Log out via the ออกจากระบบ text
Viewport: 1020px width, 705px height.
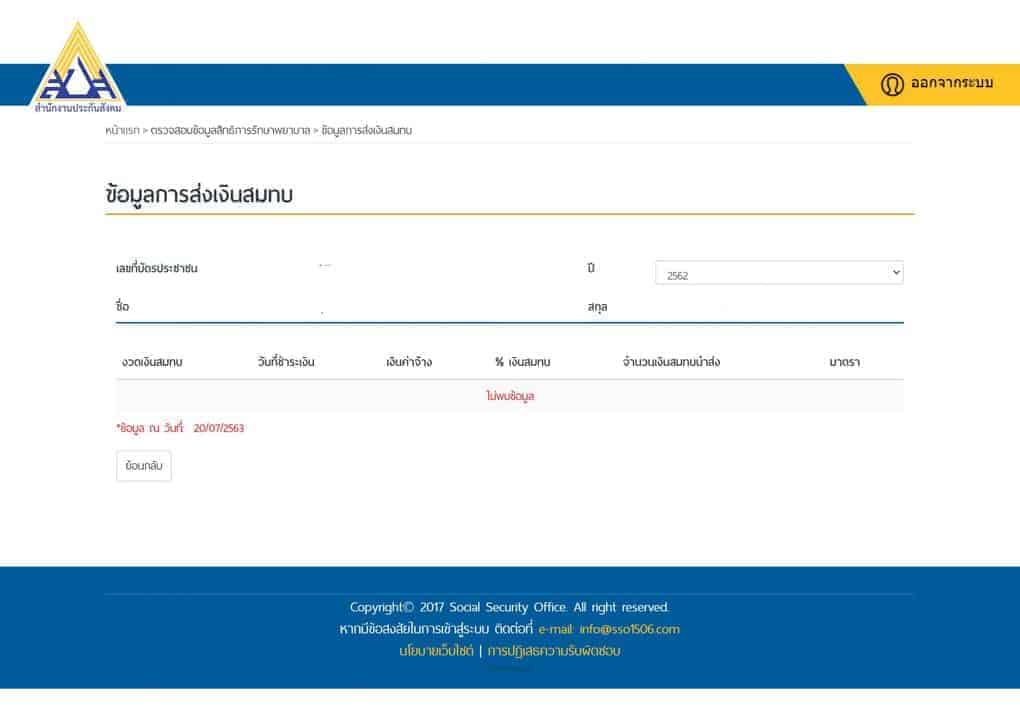pyautogui.click(x=951, y=84)
